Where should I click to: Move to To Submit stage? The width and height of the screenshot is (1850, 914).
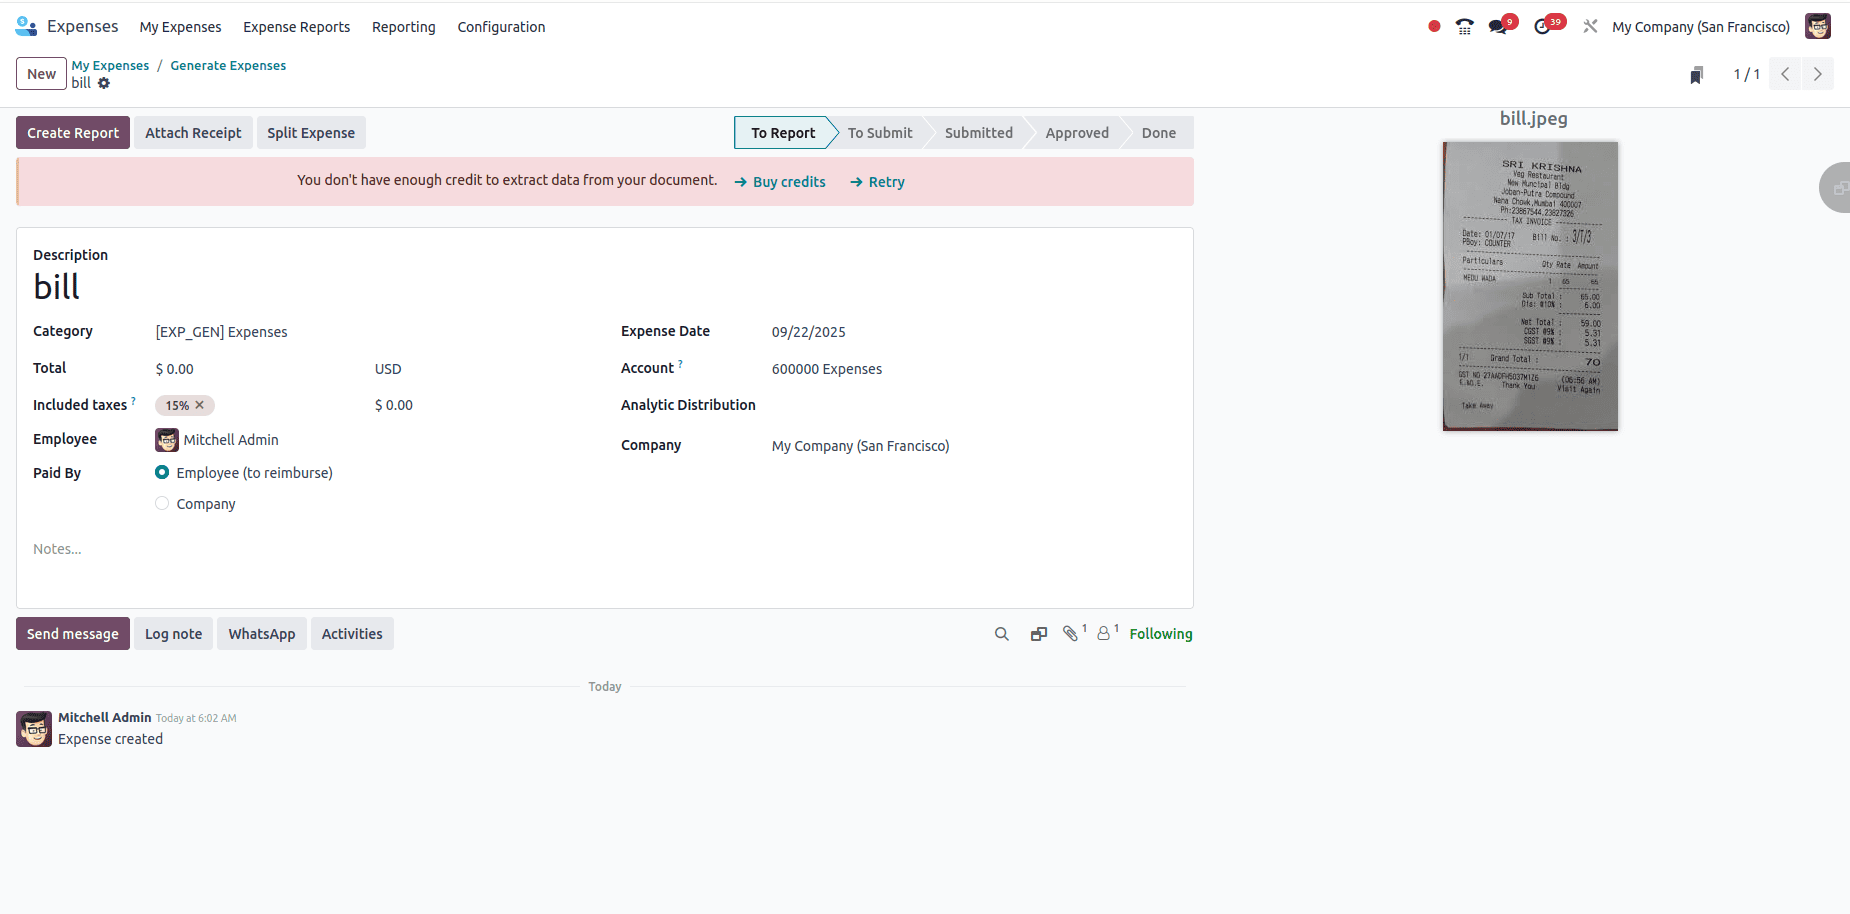click(880, 132)
